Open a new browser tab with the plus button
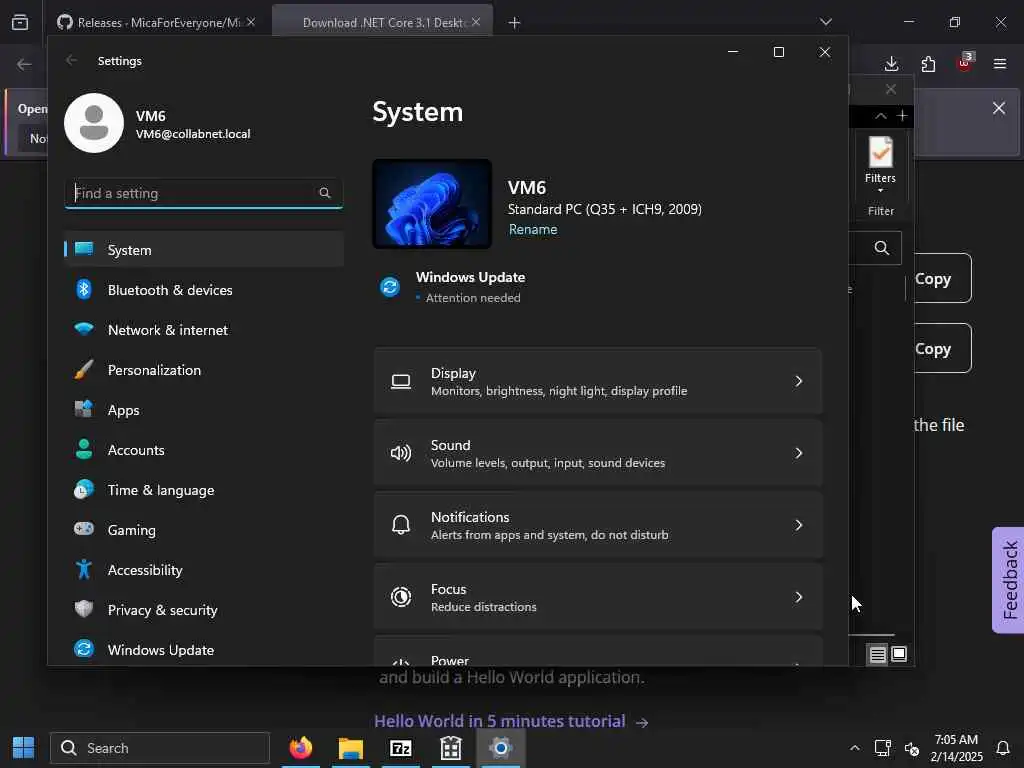 coord(515,23)
